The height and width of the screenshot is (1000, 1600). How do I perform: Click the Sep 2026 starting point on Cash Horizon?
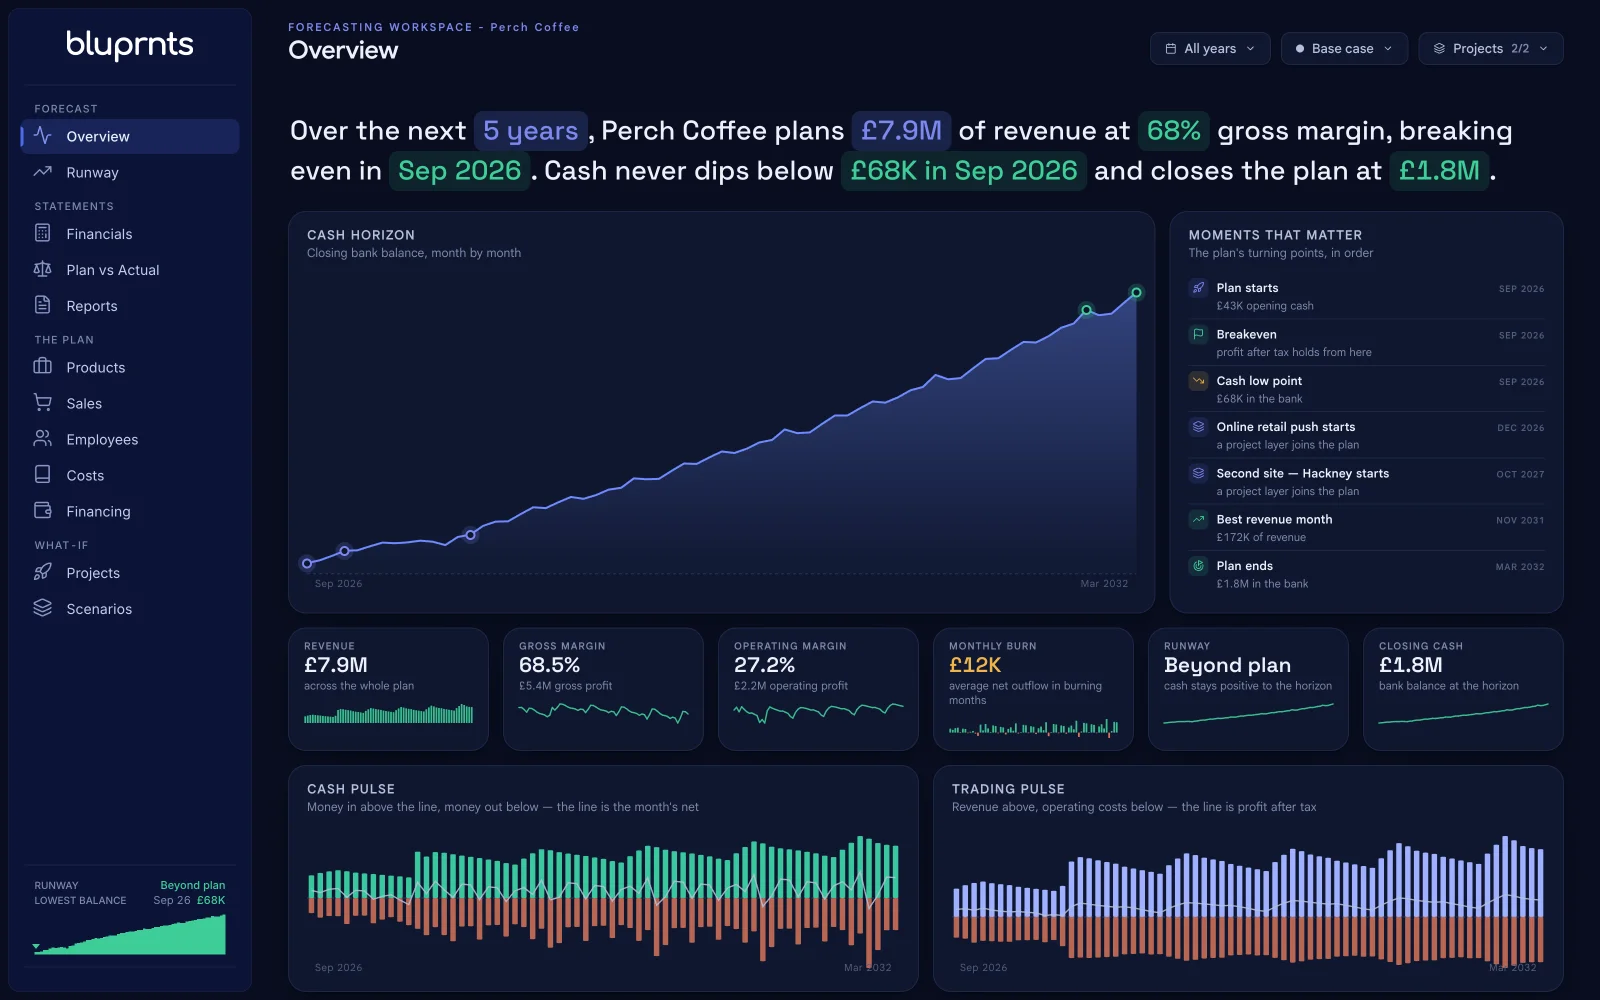pyautogui.click(x=307, y=563)
